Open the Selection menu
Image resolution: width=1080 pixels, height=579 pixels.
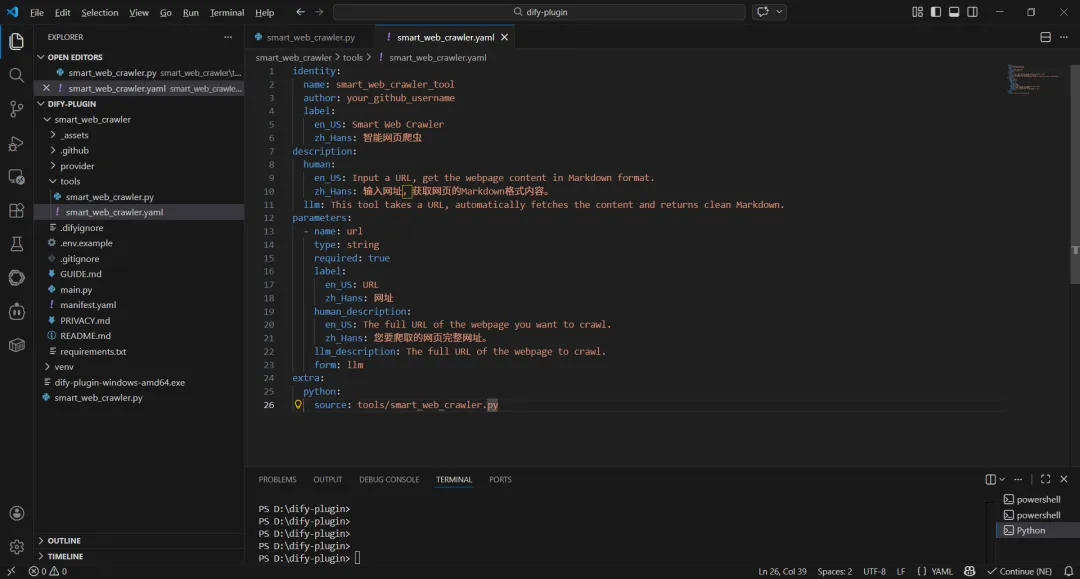[x=99, y=12]
